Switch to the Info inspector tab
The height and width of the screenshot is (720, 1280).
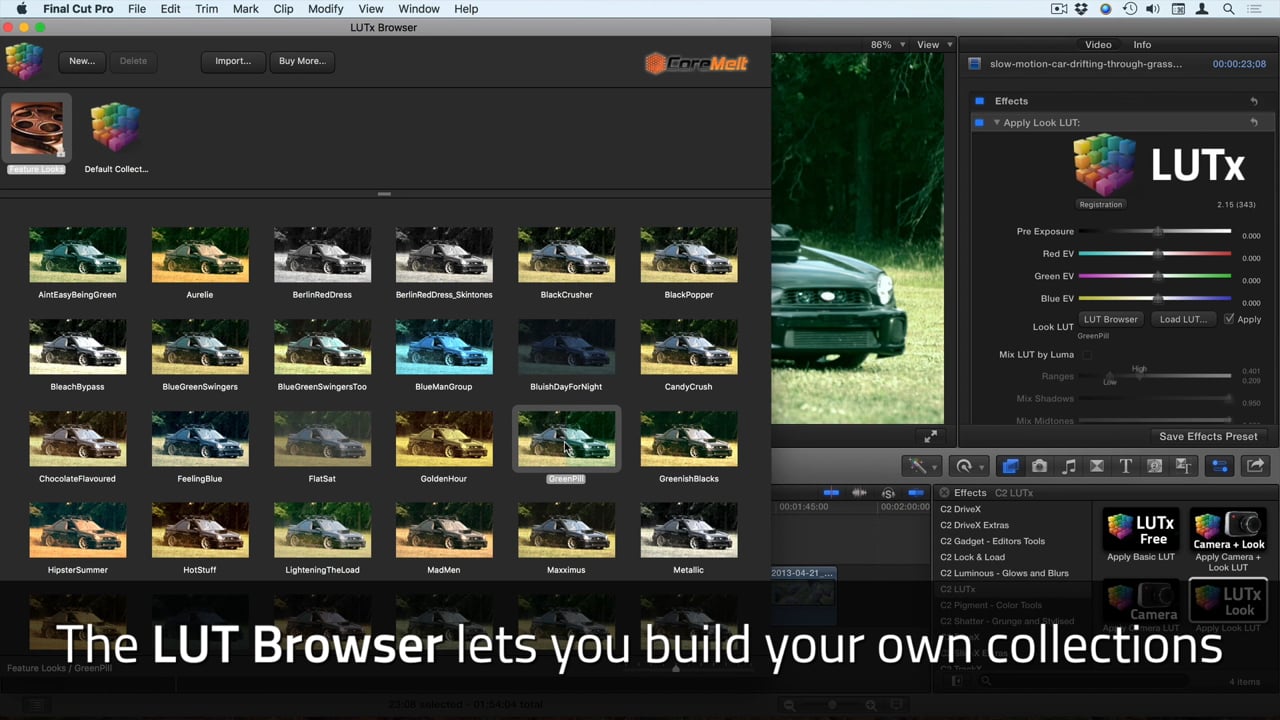1142,45
